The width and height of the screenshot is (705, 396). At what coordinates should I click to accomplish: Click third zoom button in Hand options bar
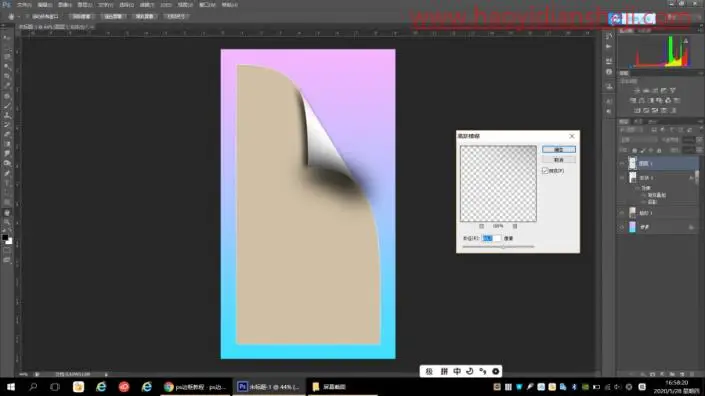click(144, 17)
